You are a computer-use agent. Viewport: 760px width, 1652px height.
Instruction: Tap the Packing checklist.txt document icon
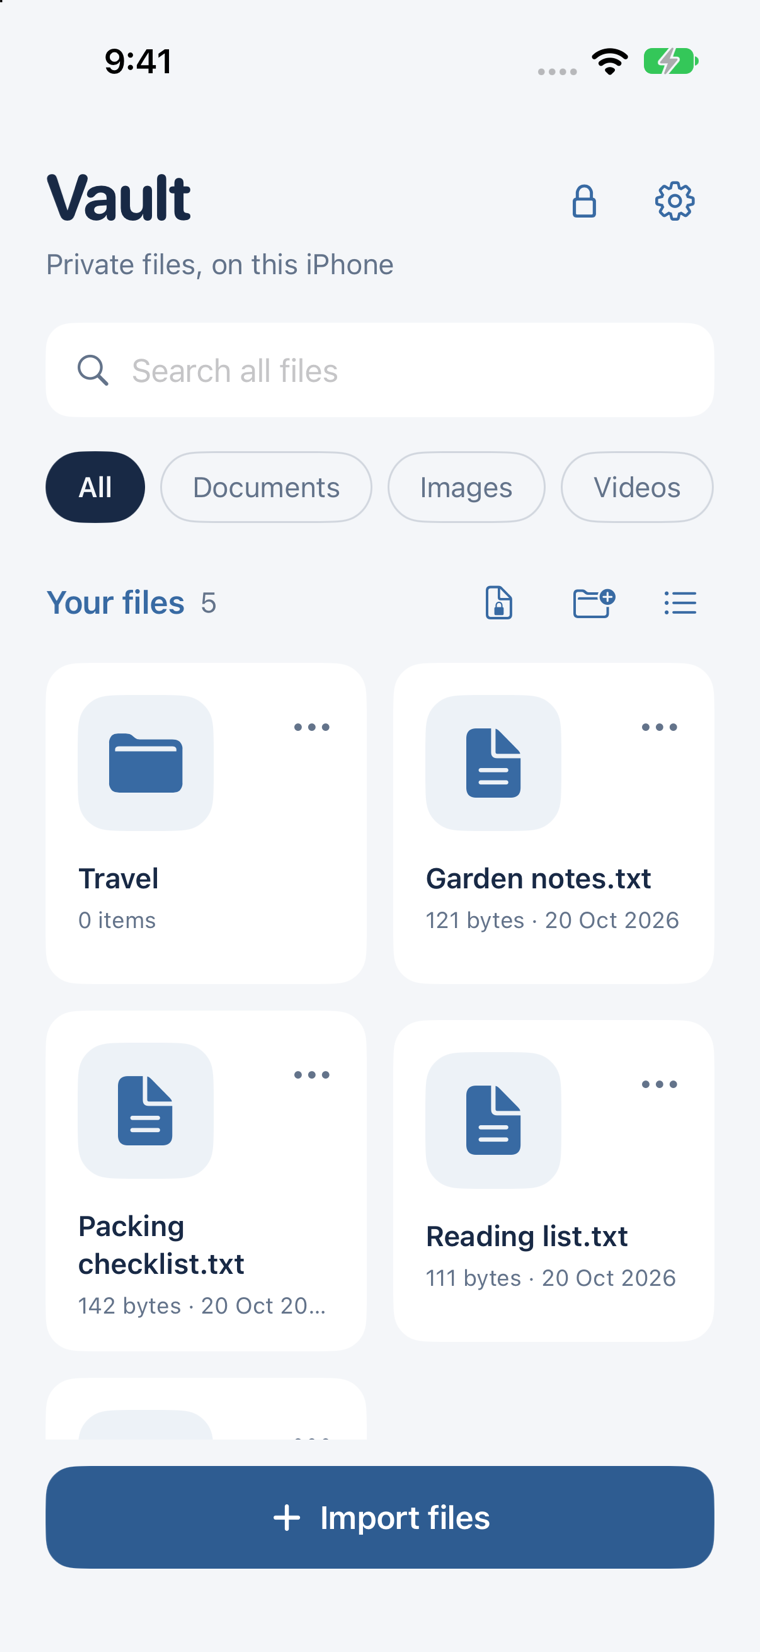point(146,1110)
